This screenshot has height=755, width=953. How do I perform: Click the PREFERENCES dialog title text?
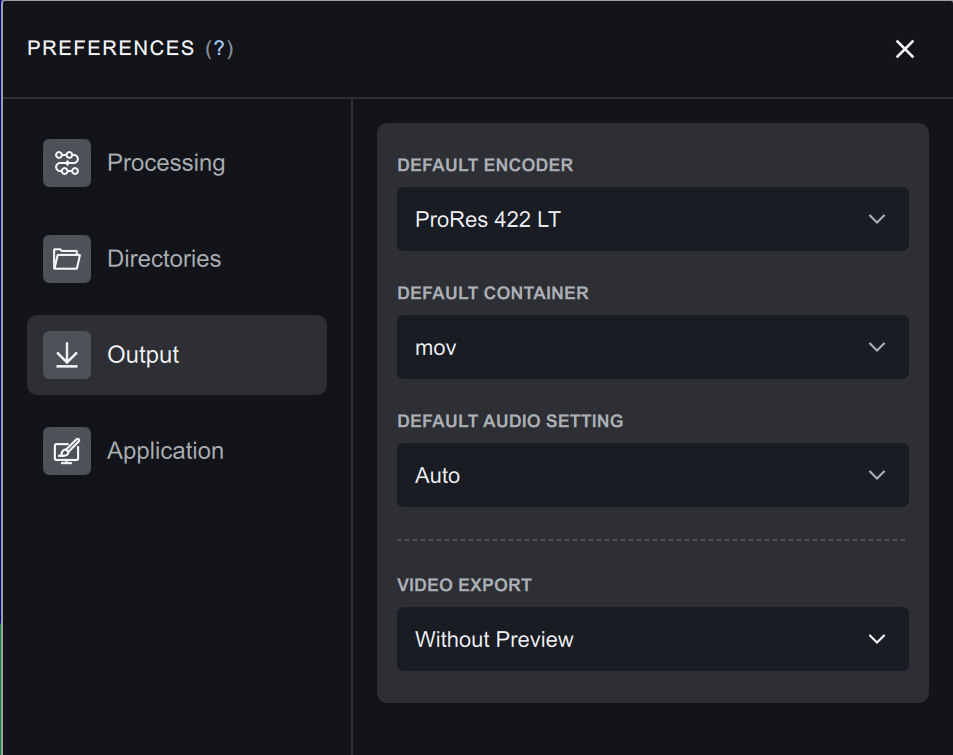pyautogui.click(x=111, y=49)
